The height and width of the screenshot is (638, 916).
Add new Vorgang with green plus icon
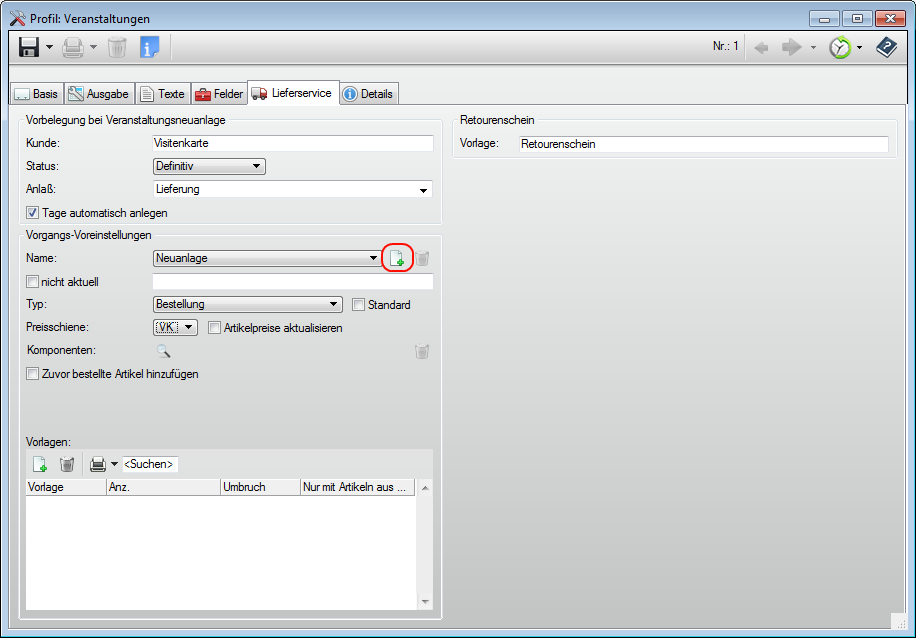pos(397,258)
